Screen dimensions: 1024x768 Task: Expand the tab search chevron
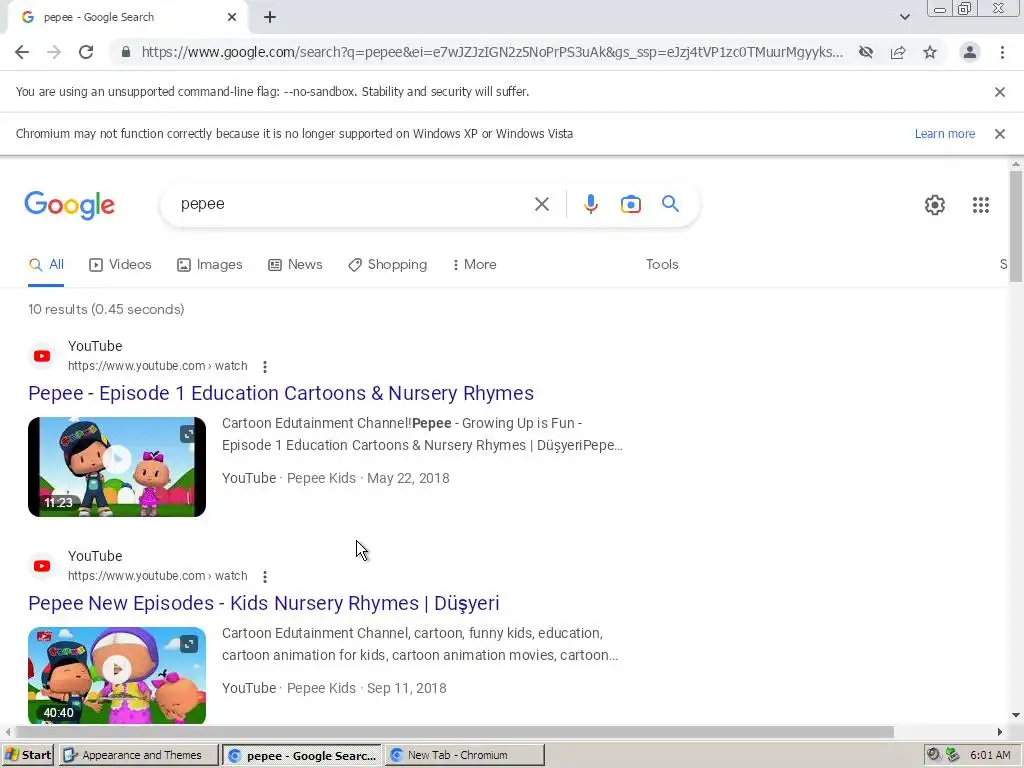(904, 17)
